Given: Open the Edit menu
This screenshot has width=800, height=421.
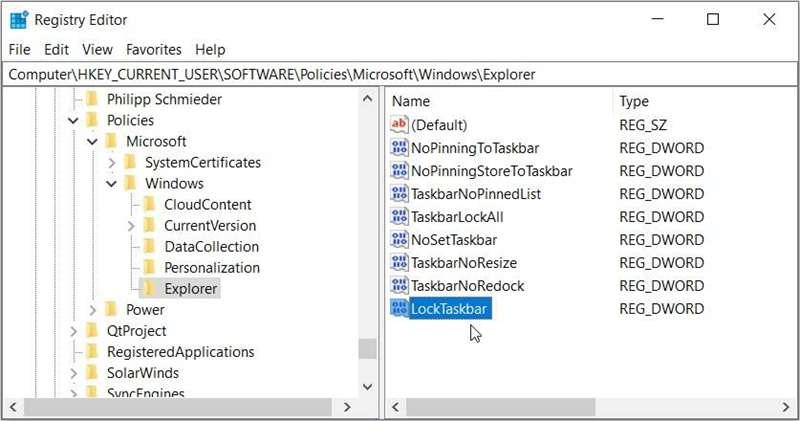Looking at the screenshot, I should [56, 49].
